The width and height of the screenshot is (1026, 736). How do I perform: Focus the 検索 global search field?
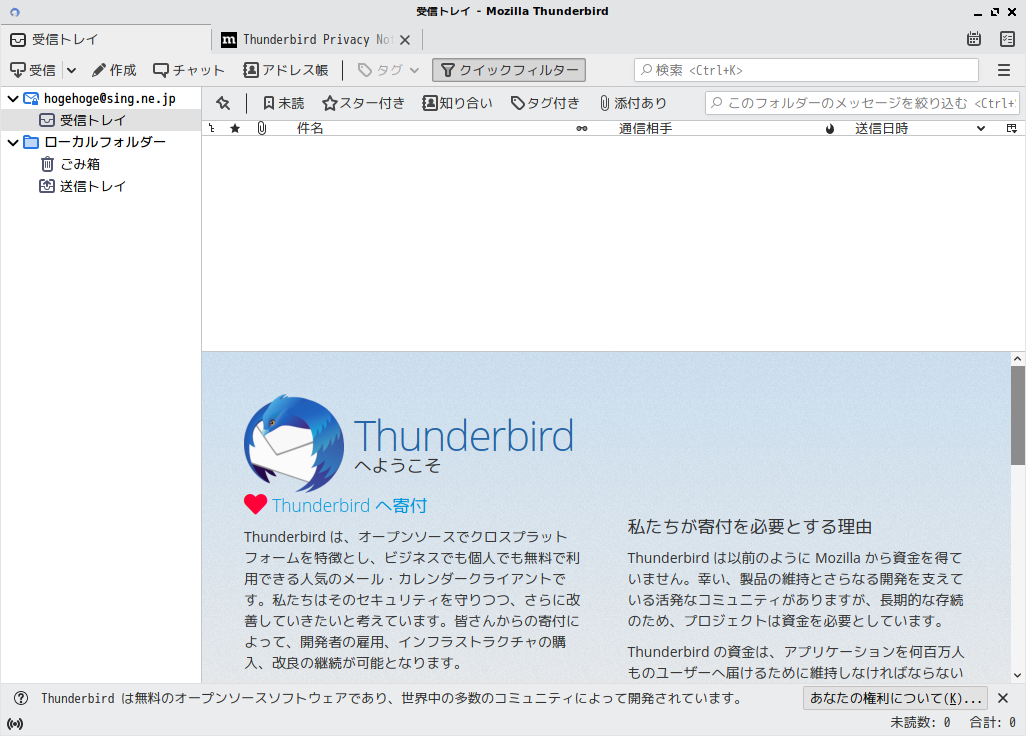[806, 70]
